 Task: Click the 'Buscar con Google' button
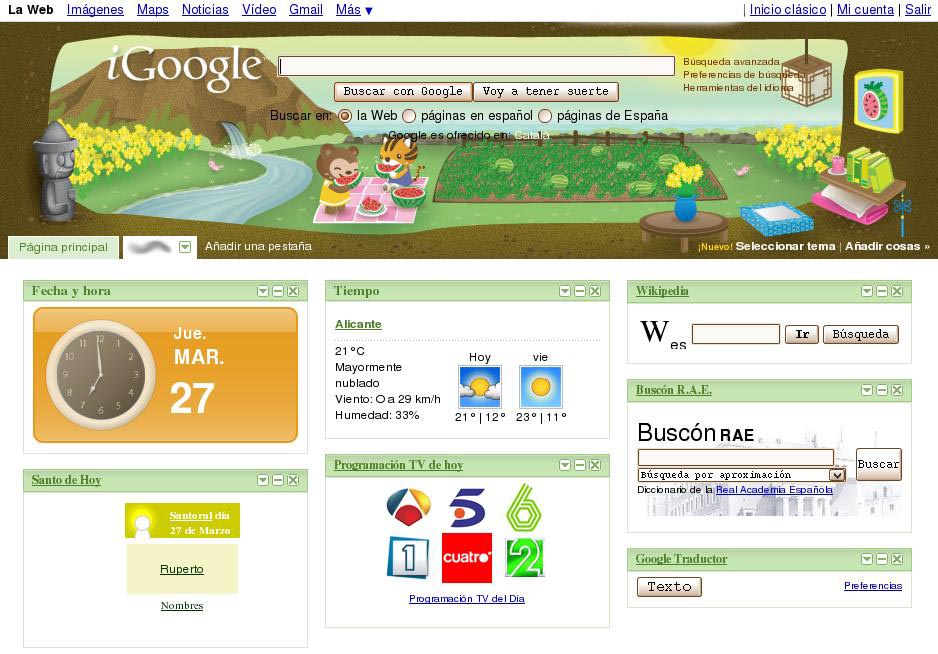pyautogui.click(x=403, y=92)
